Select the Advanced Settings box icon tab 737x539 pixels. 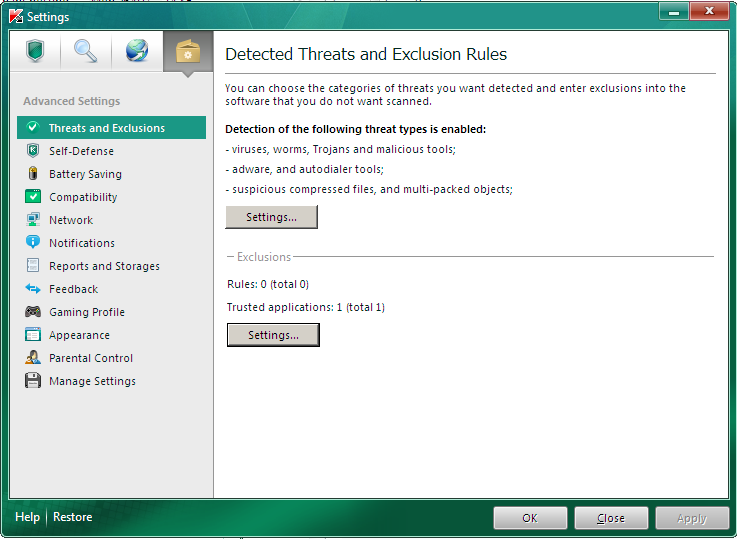[188, 51]
